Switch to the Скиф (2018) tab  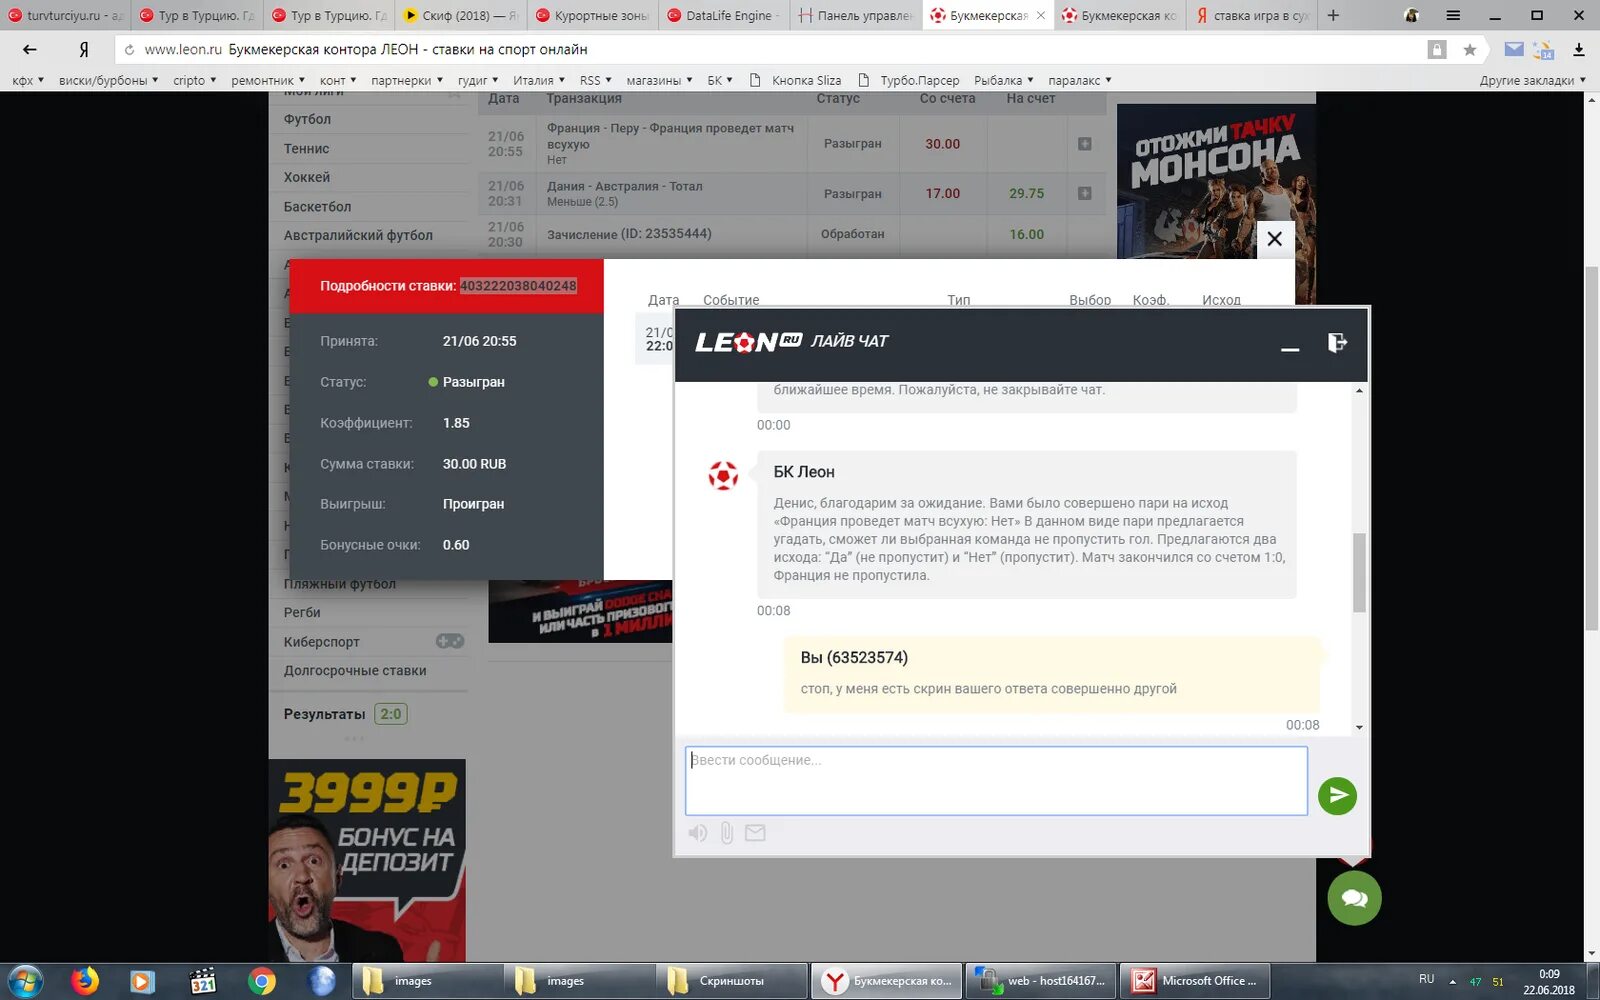[460, 15]
